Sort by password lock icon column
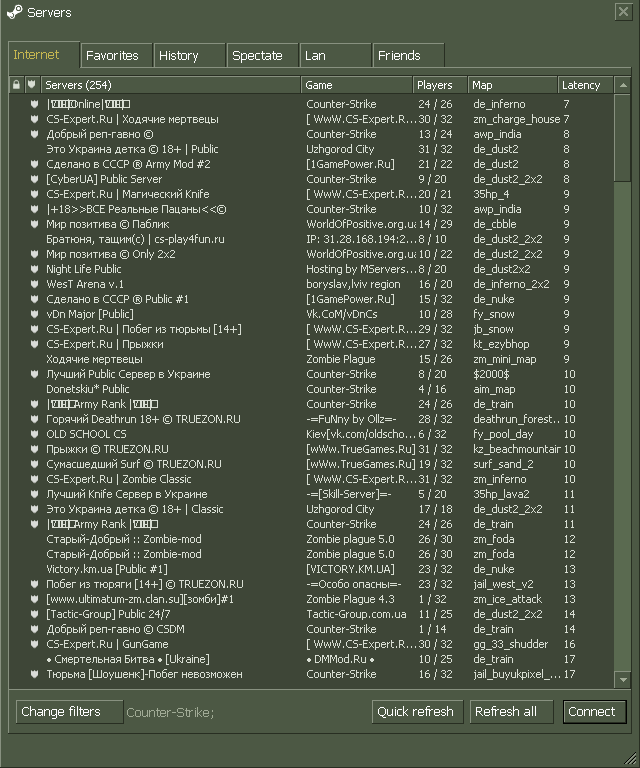The image size is (640, 768). click(x=16, y=85)
